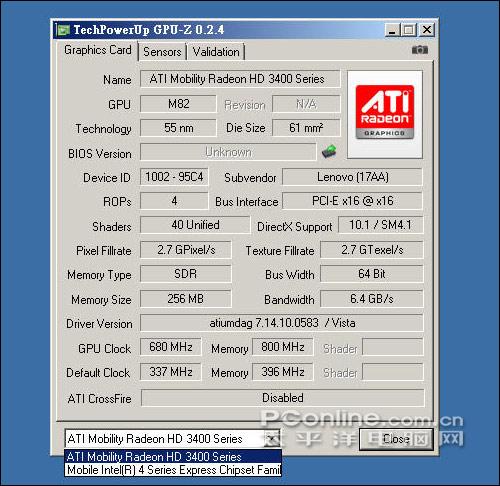500x486 pixels.
Task: Click the Close button
Action: click(x=396, y=439)
